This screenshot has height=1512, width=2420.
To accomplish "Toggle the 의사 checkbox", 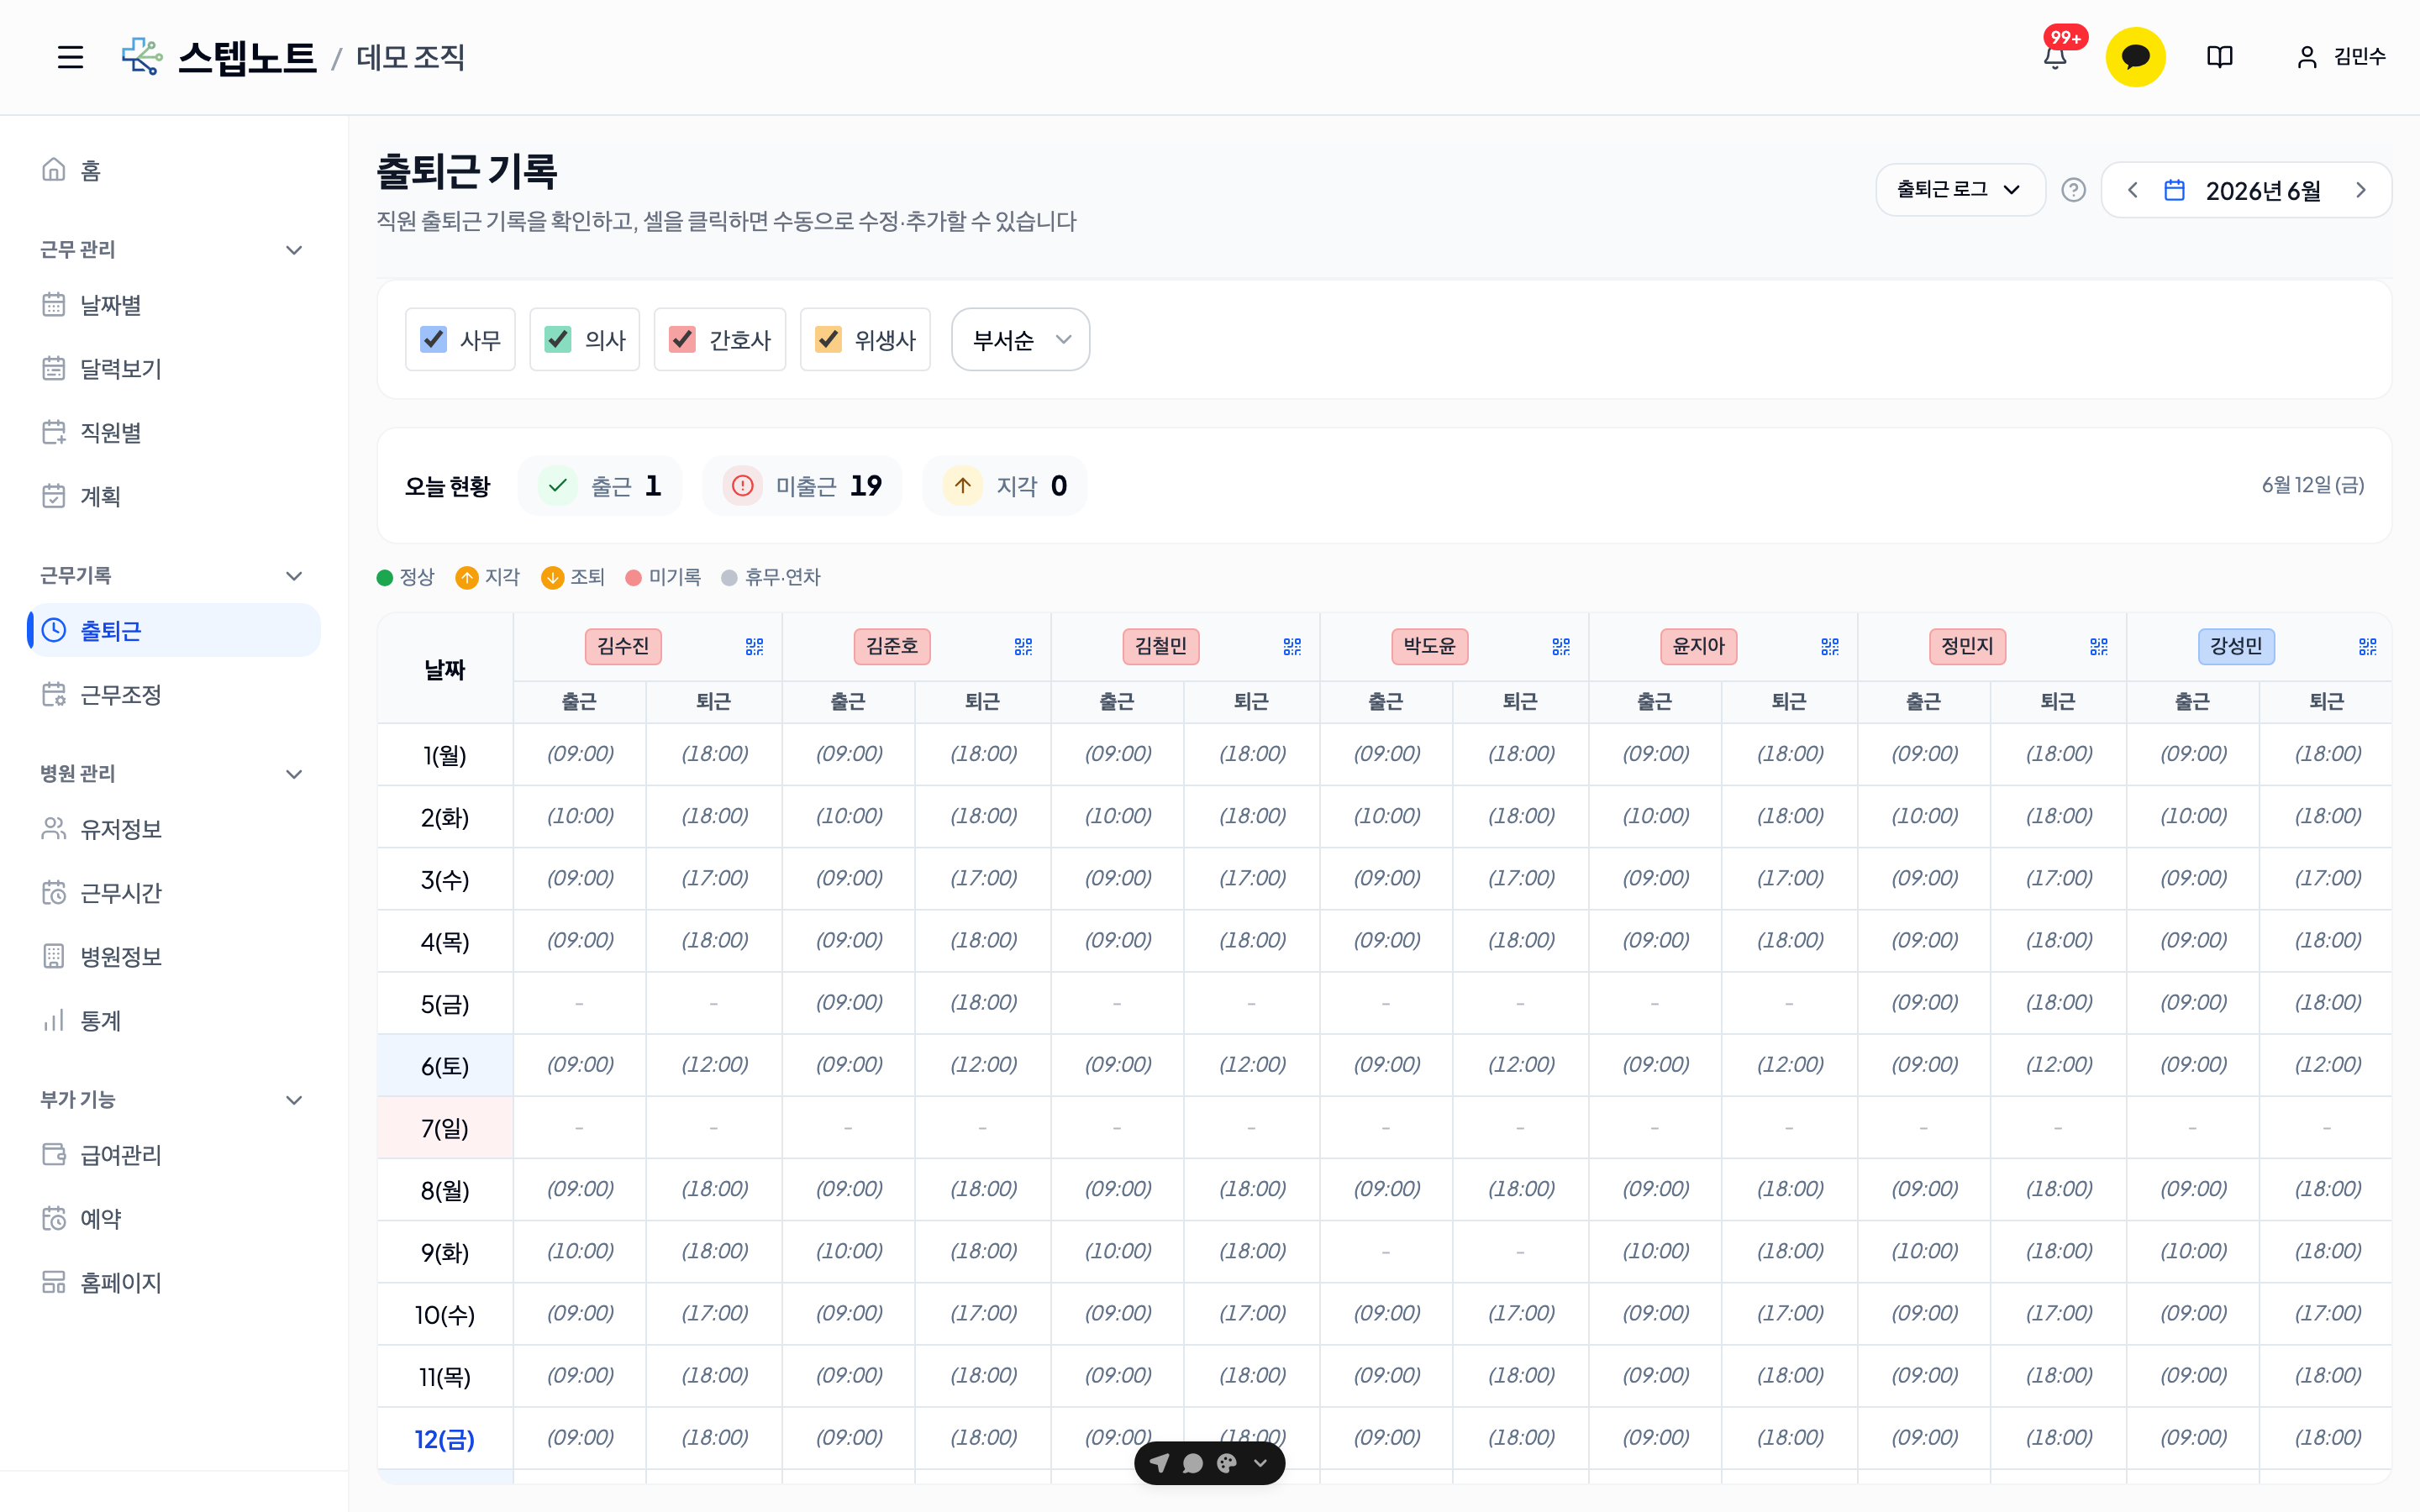I will (558, 340).
